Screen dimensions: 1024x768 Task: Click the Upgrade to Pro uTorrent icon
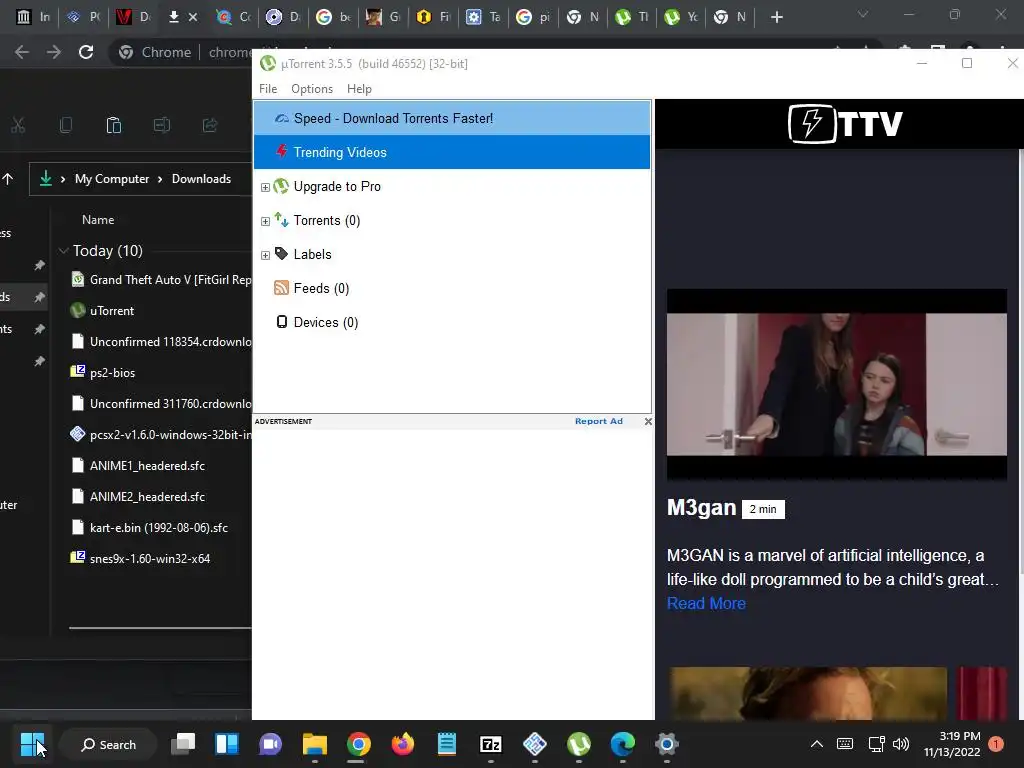(x=281, y=186)
